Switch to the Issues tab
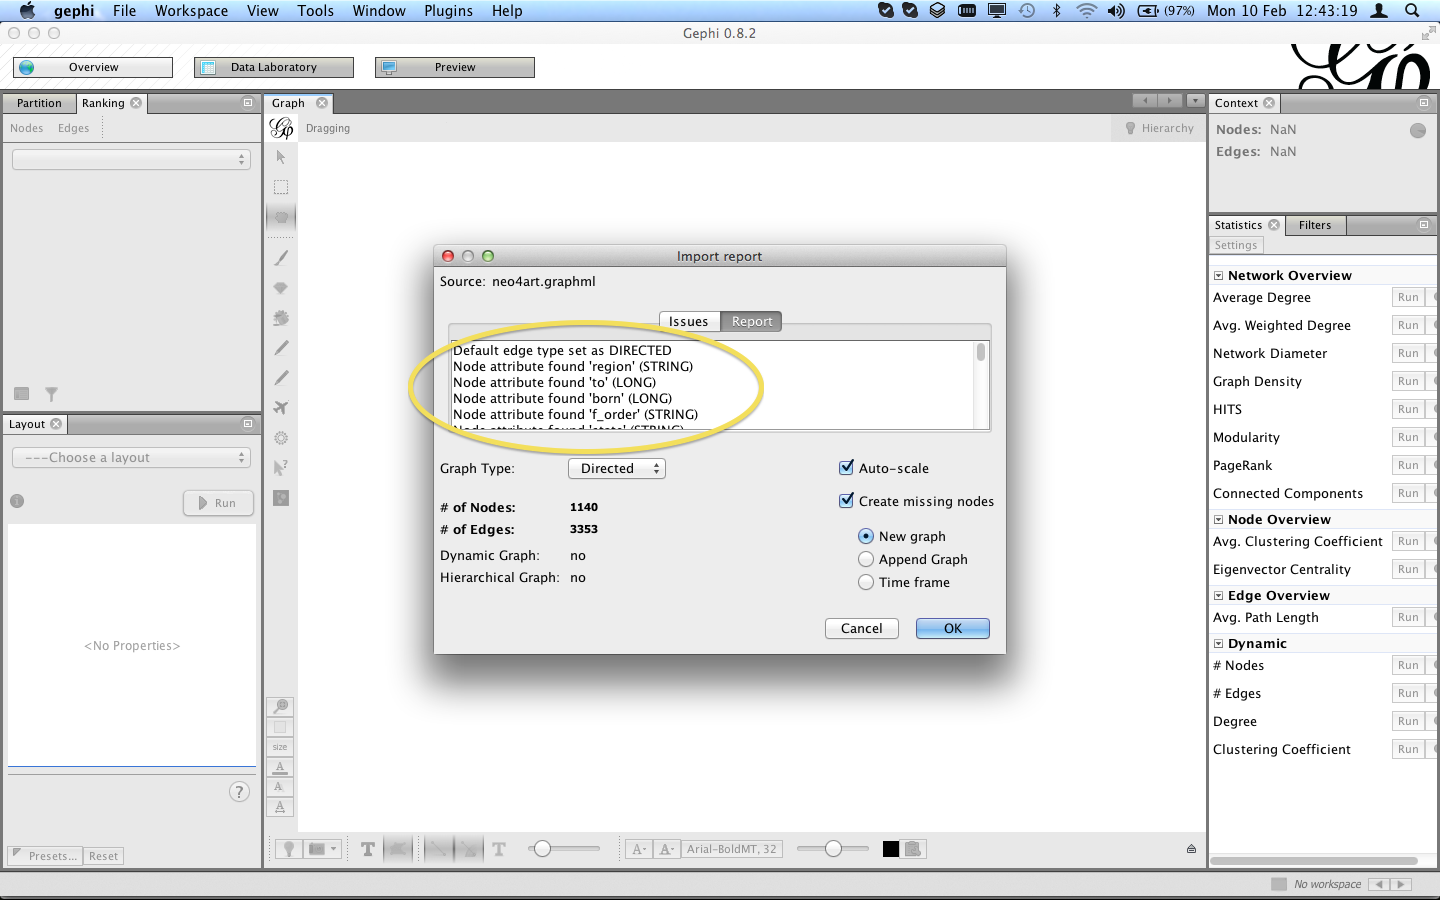The image size is (1440, 900). coord(689,321)
